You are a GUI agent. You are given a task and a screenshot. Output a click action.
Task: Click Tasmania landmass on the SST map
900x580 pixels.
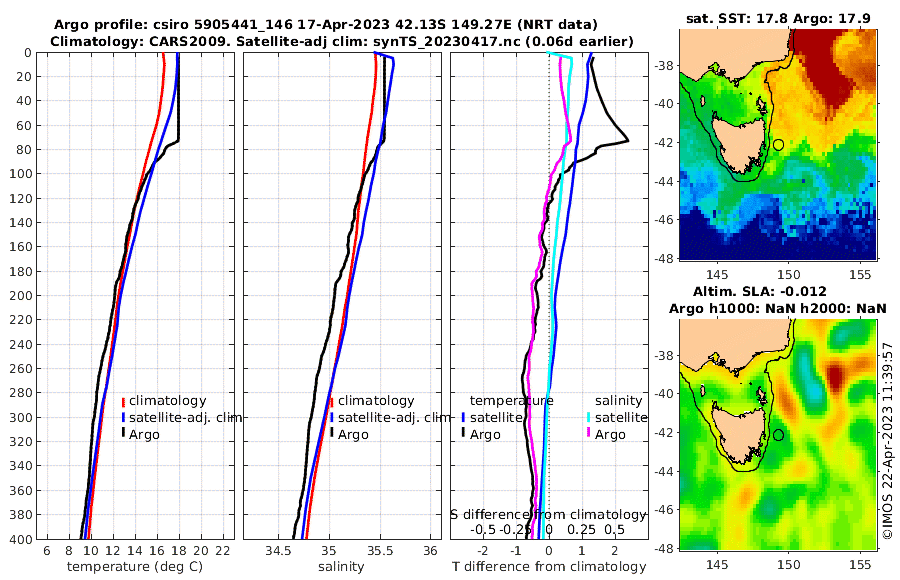click(x=736, y=142)
